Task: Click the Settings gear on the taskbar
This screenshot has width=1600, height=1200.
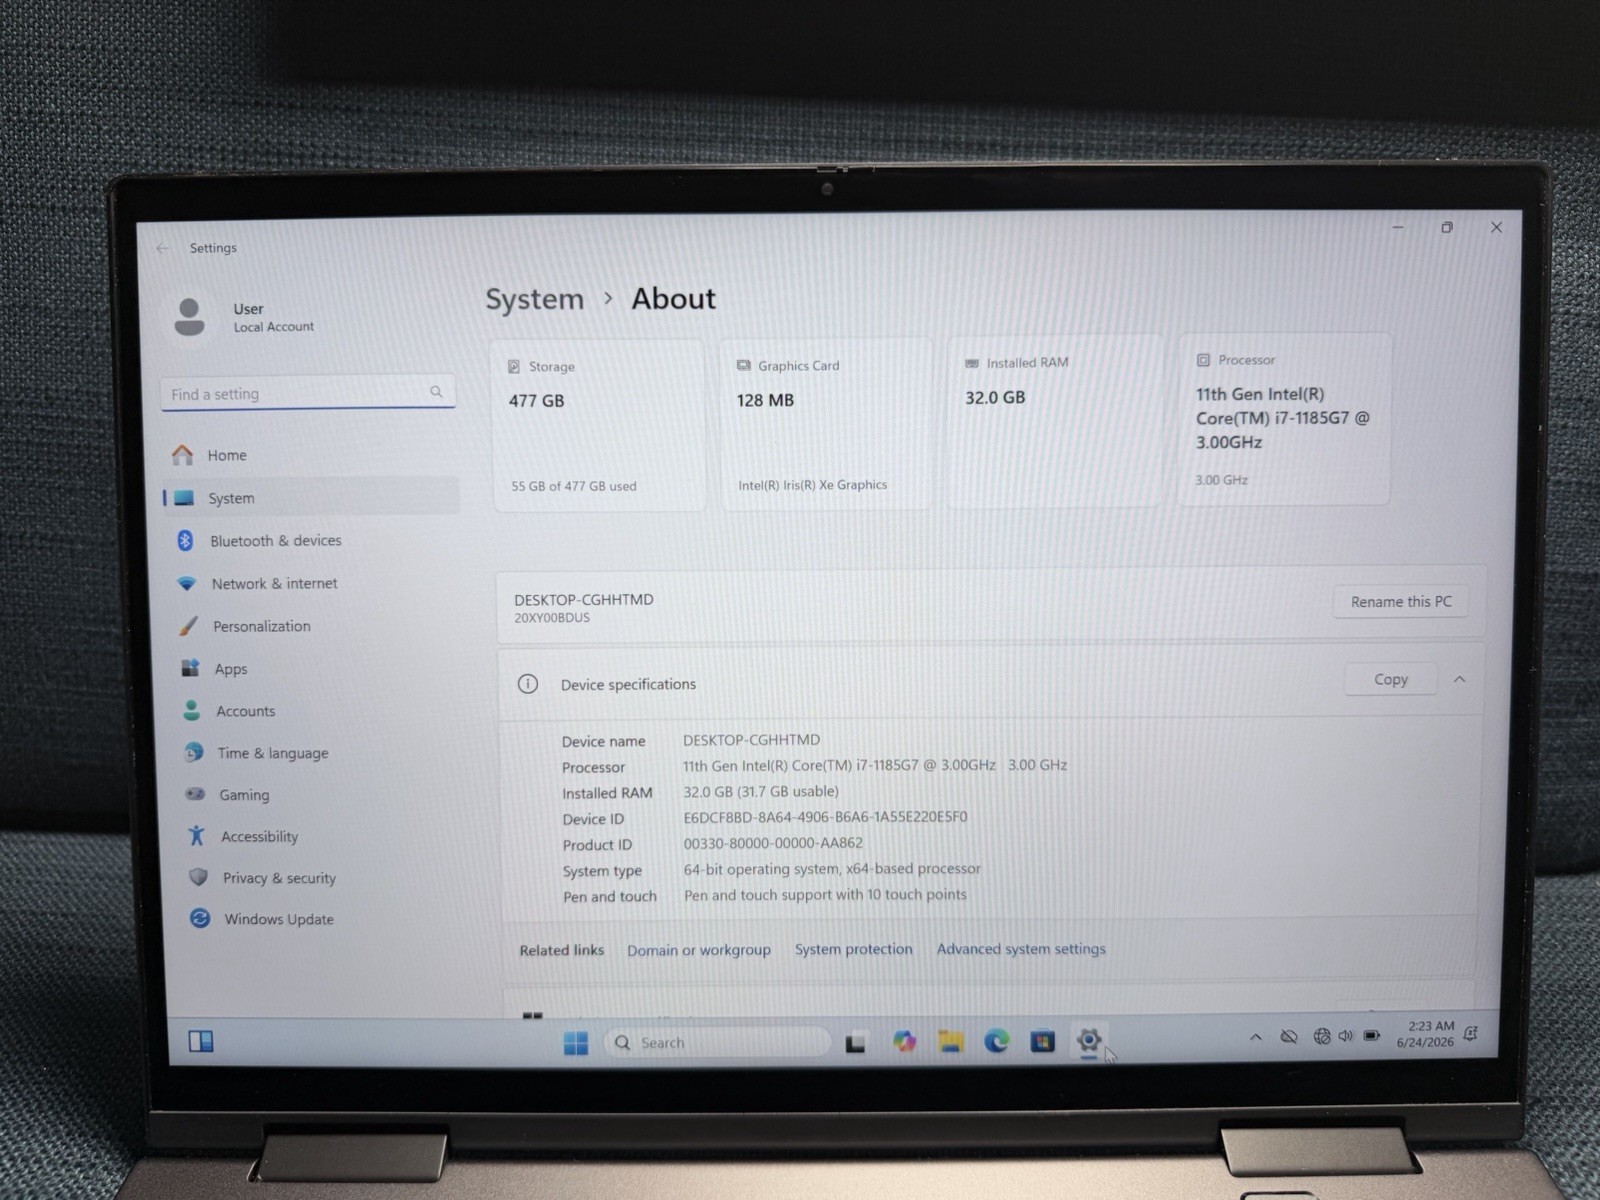Action: (1089, 1040)
